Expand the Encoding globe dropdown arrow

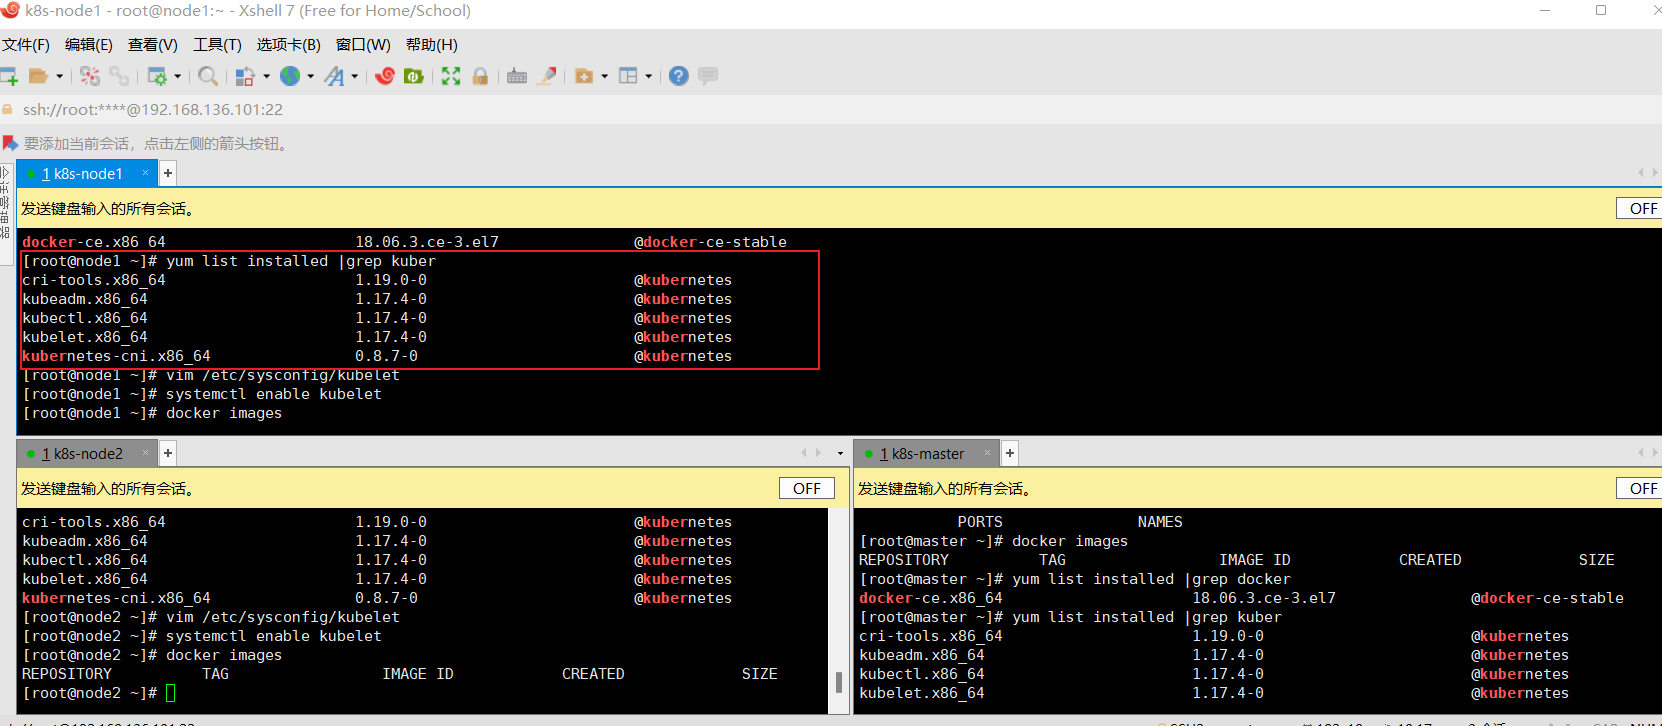(310, 76)
